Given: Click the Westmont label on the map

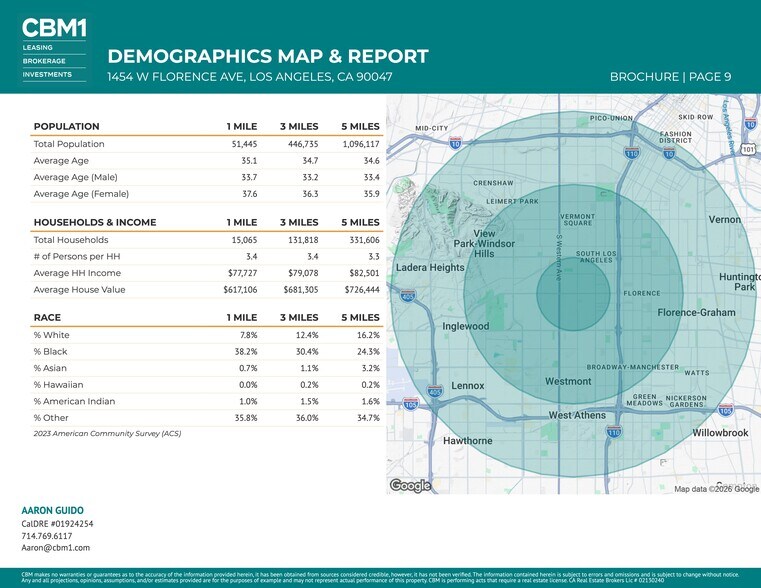Looking at the screenshot, I should (568, 381).
